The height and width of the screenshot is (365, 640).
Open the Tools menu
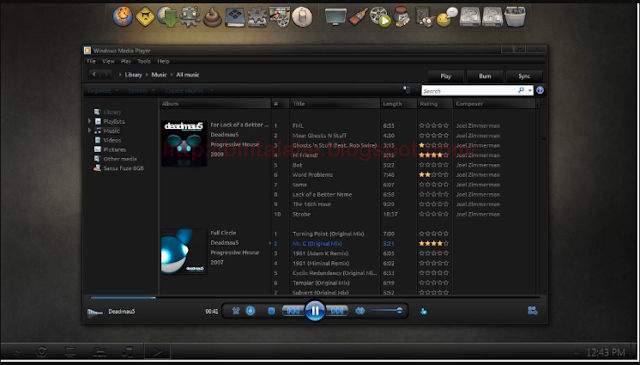(x=144, y=61)
